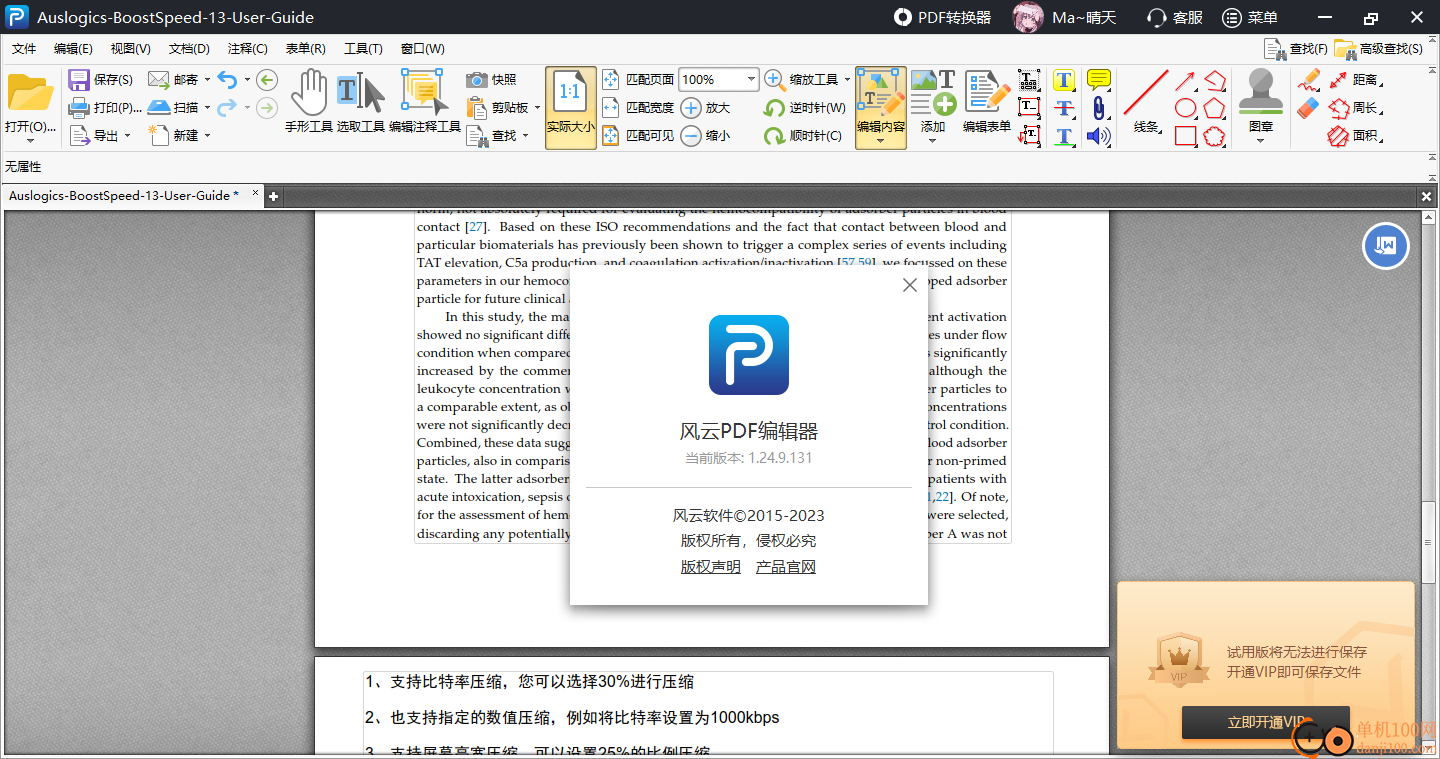Click the Save floppy disk icon
The image size is (1440, 759).
pos(79,79)
